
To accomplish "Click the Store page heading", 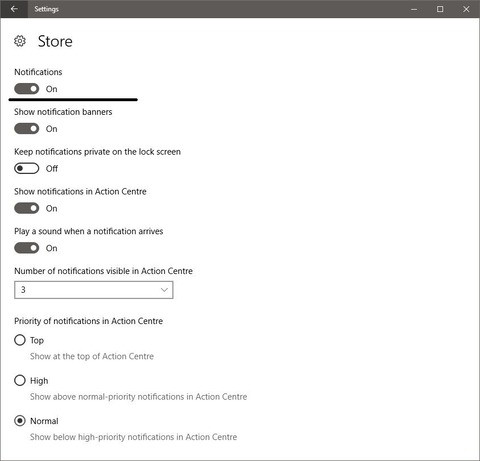I will tap(55, 41).
